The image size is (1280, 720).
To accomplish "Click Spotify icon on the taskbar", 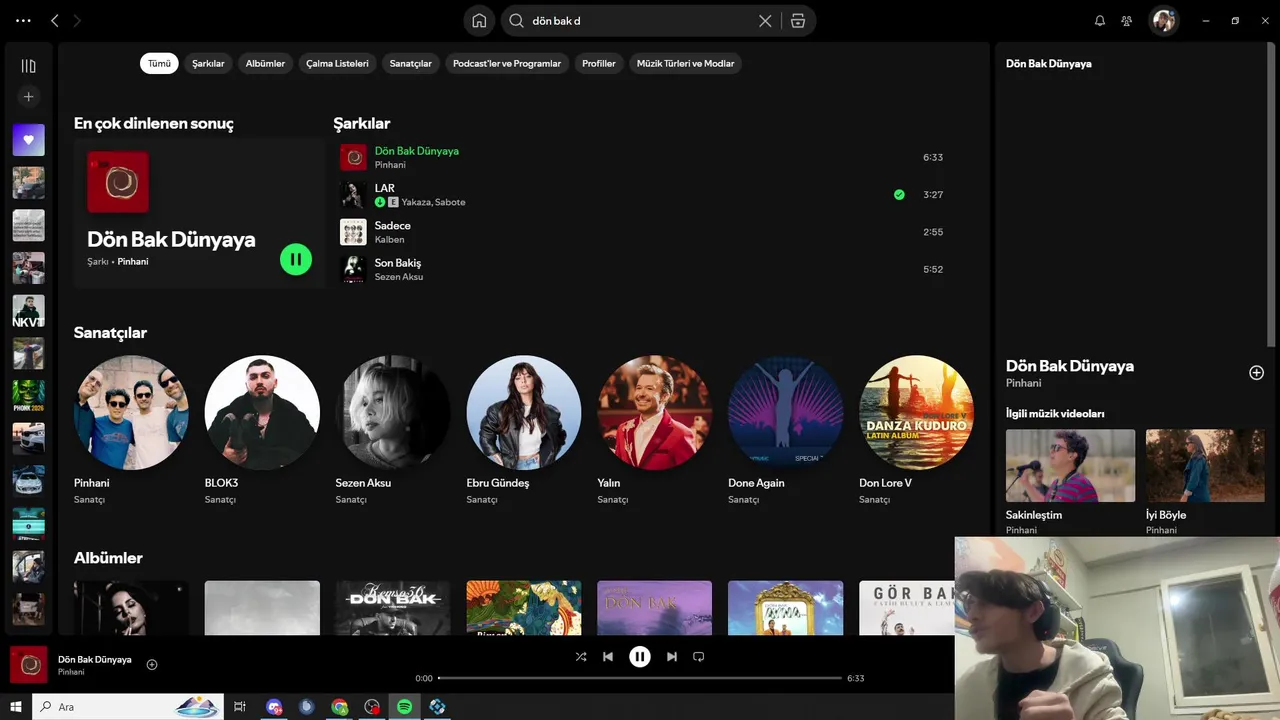I will click(x=405, y=707).
